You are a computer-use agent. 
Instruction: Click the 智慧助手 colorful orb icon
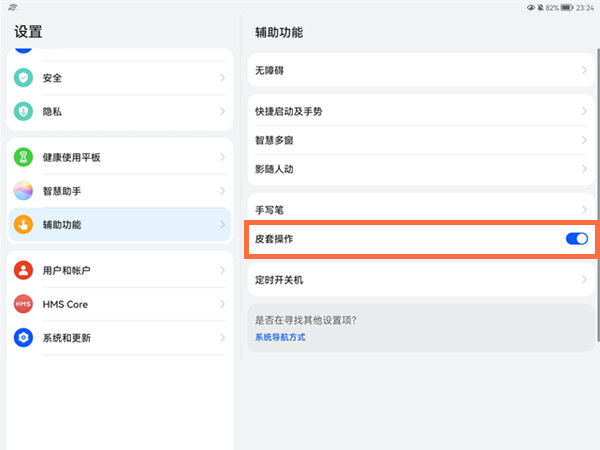[x=23, y=191]
